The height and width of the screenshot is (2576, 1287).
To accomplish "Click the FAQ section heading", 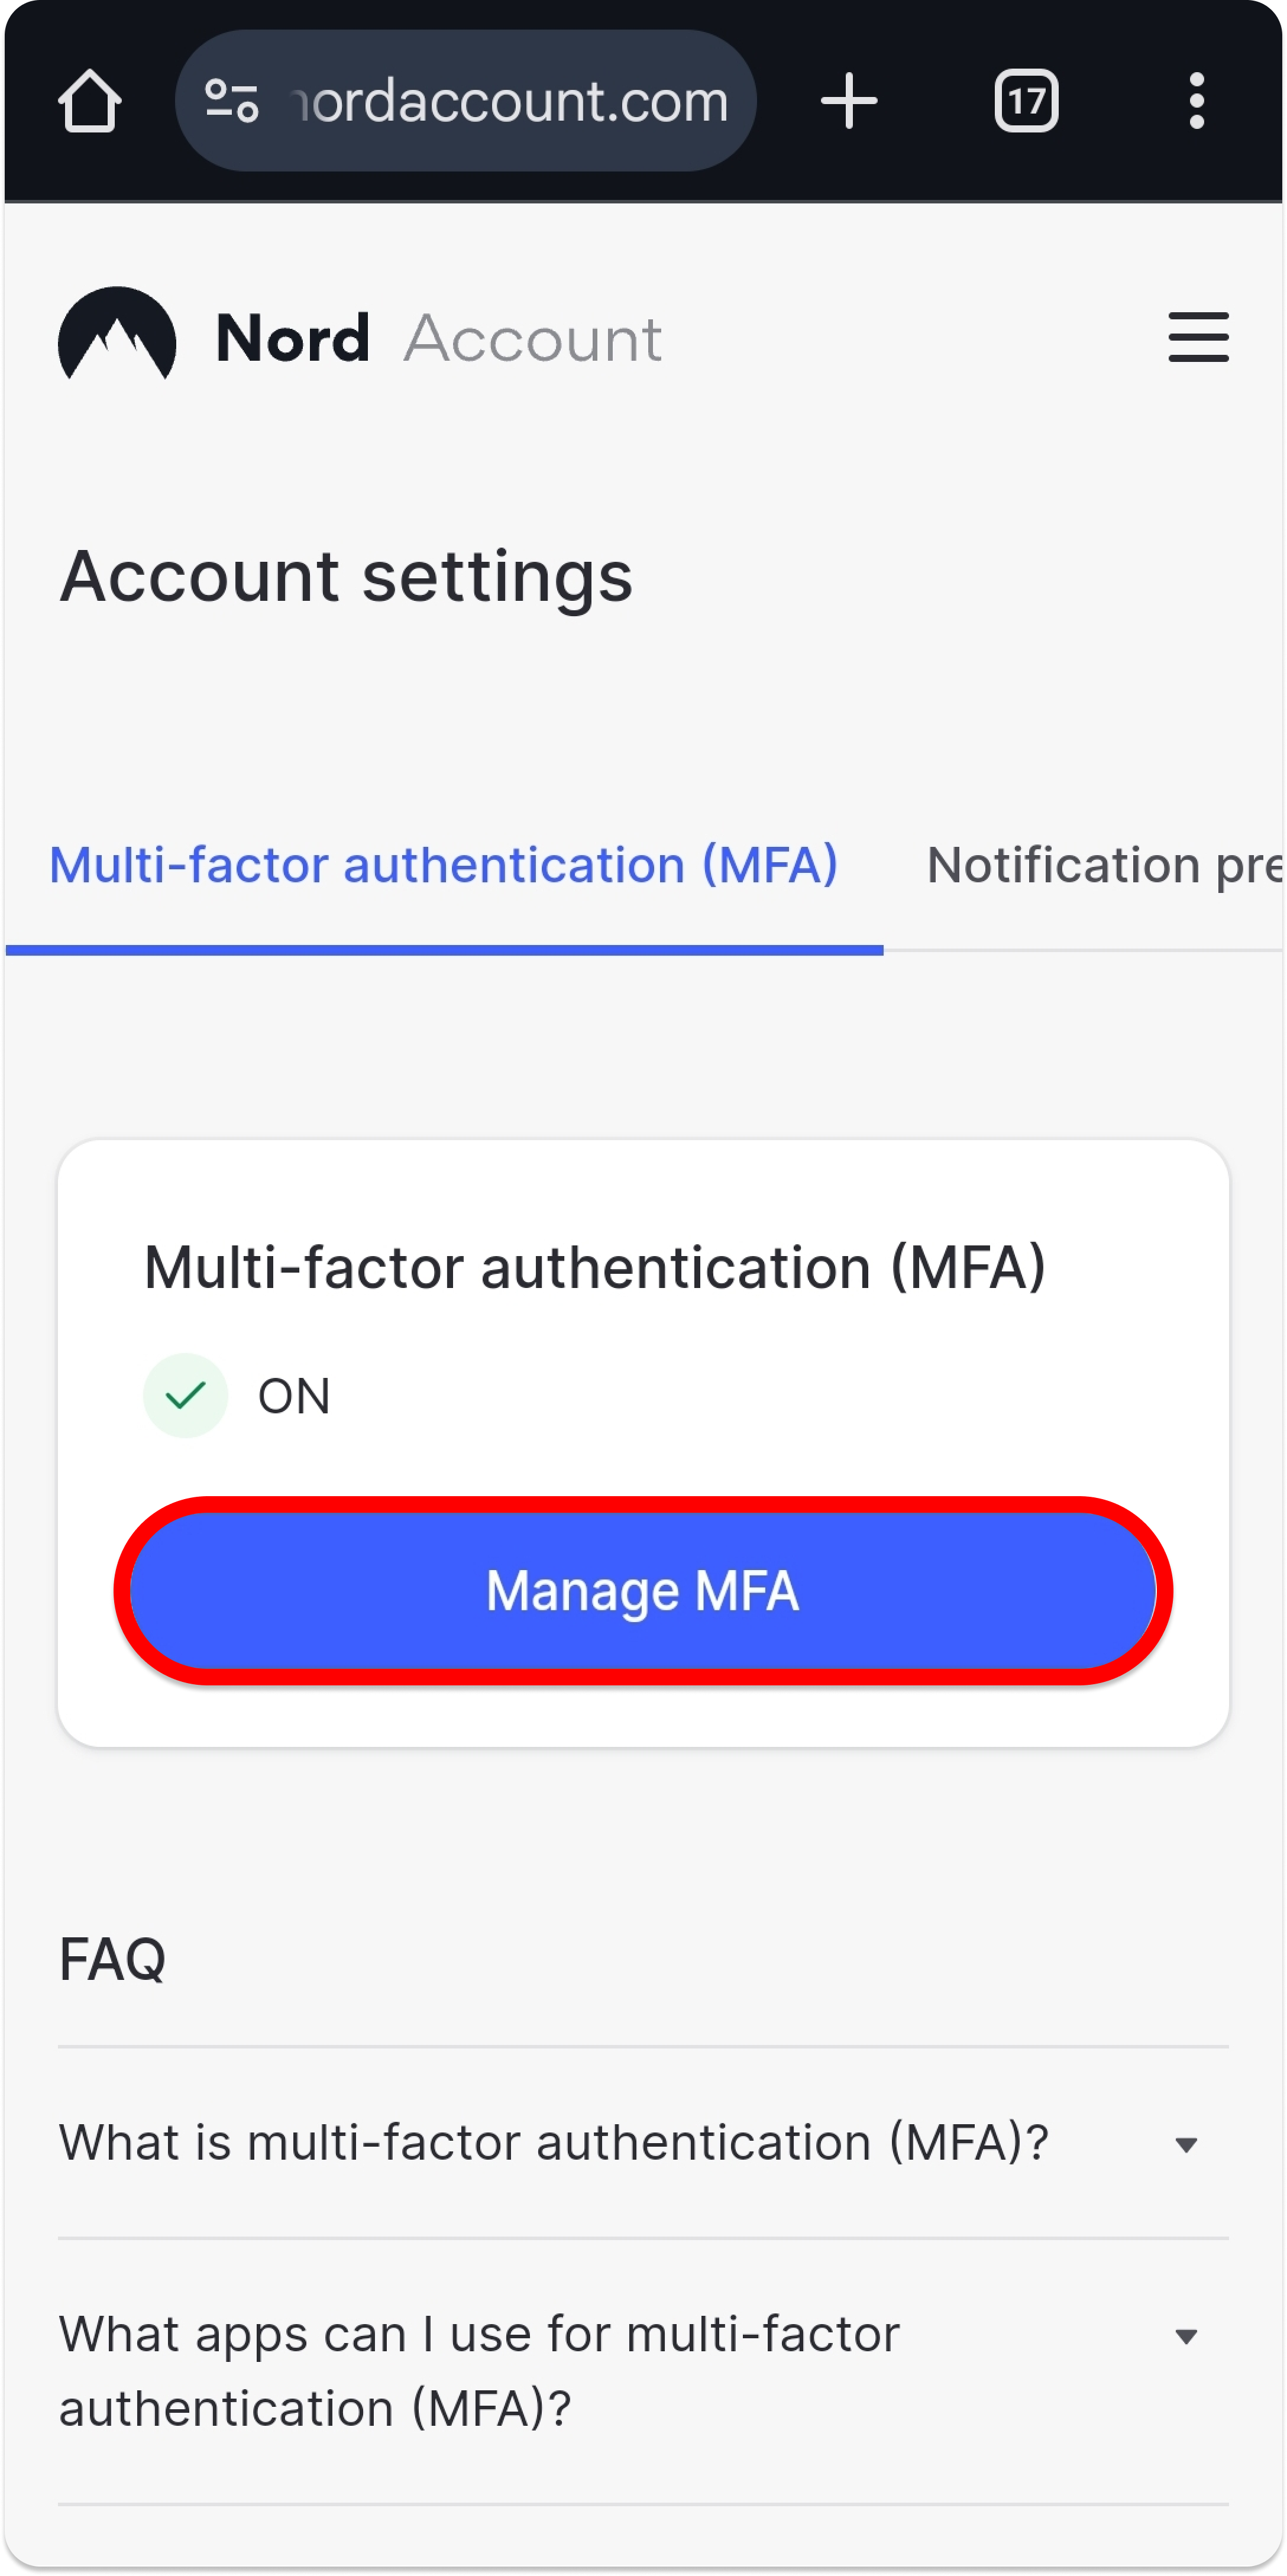I will tap(112, 1959).
